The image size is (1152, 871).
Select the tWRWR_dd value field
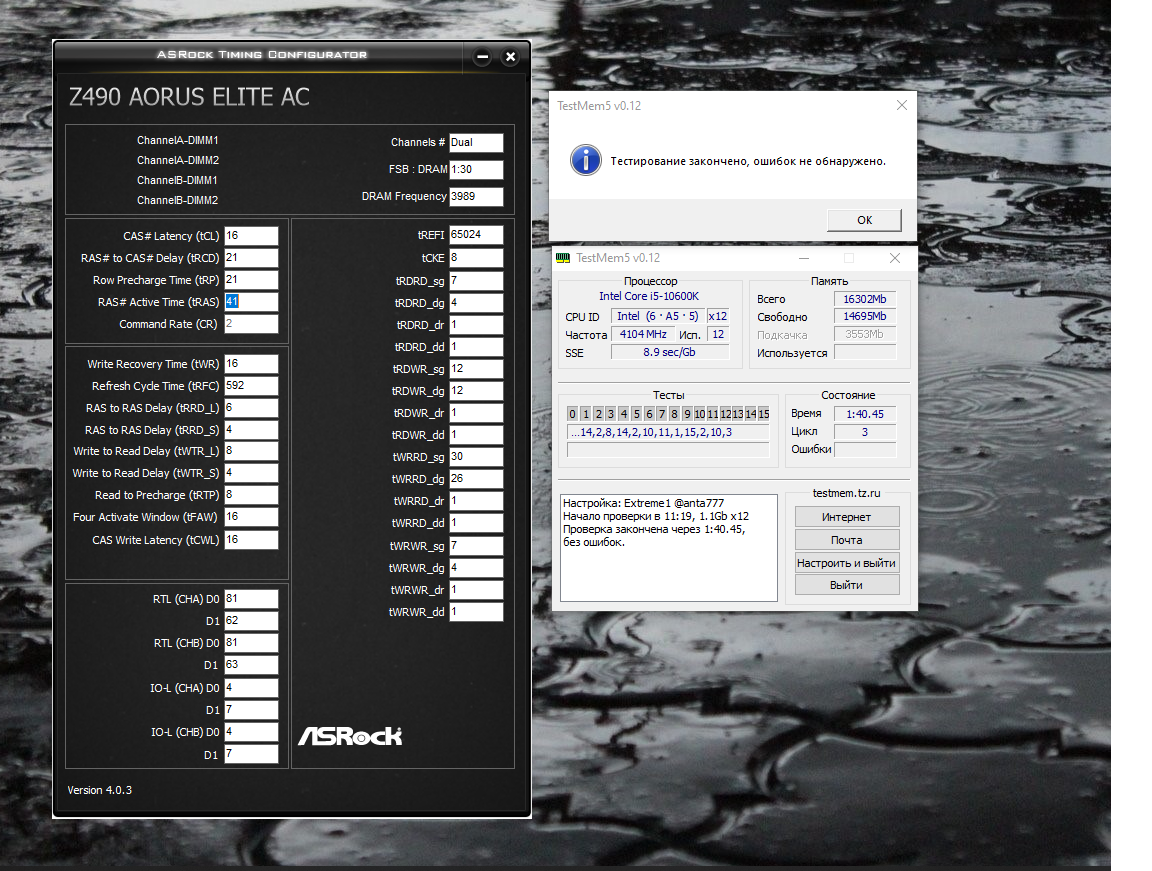pos(476,612)
